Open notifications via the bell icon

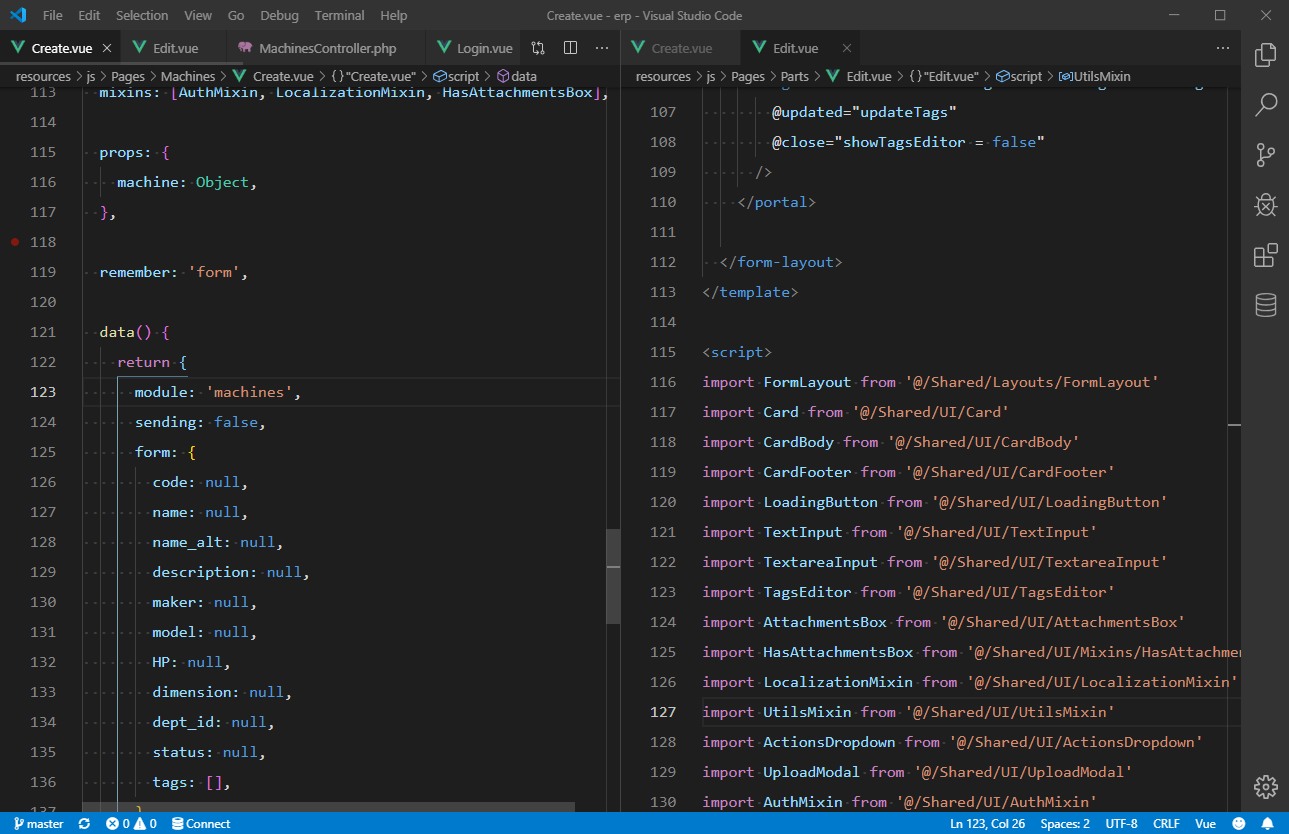1267,823
